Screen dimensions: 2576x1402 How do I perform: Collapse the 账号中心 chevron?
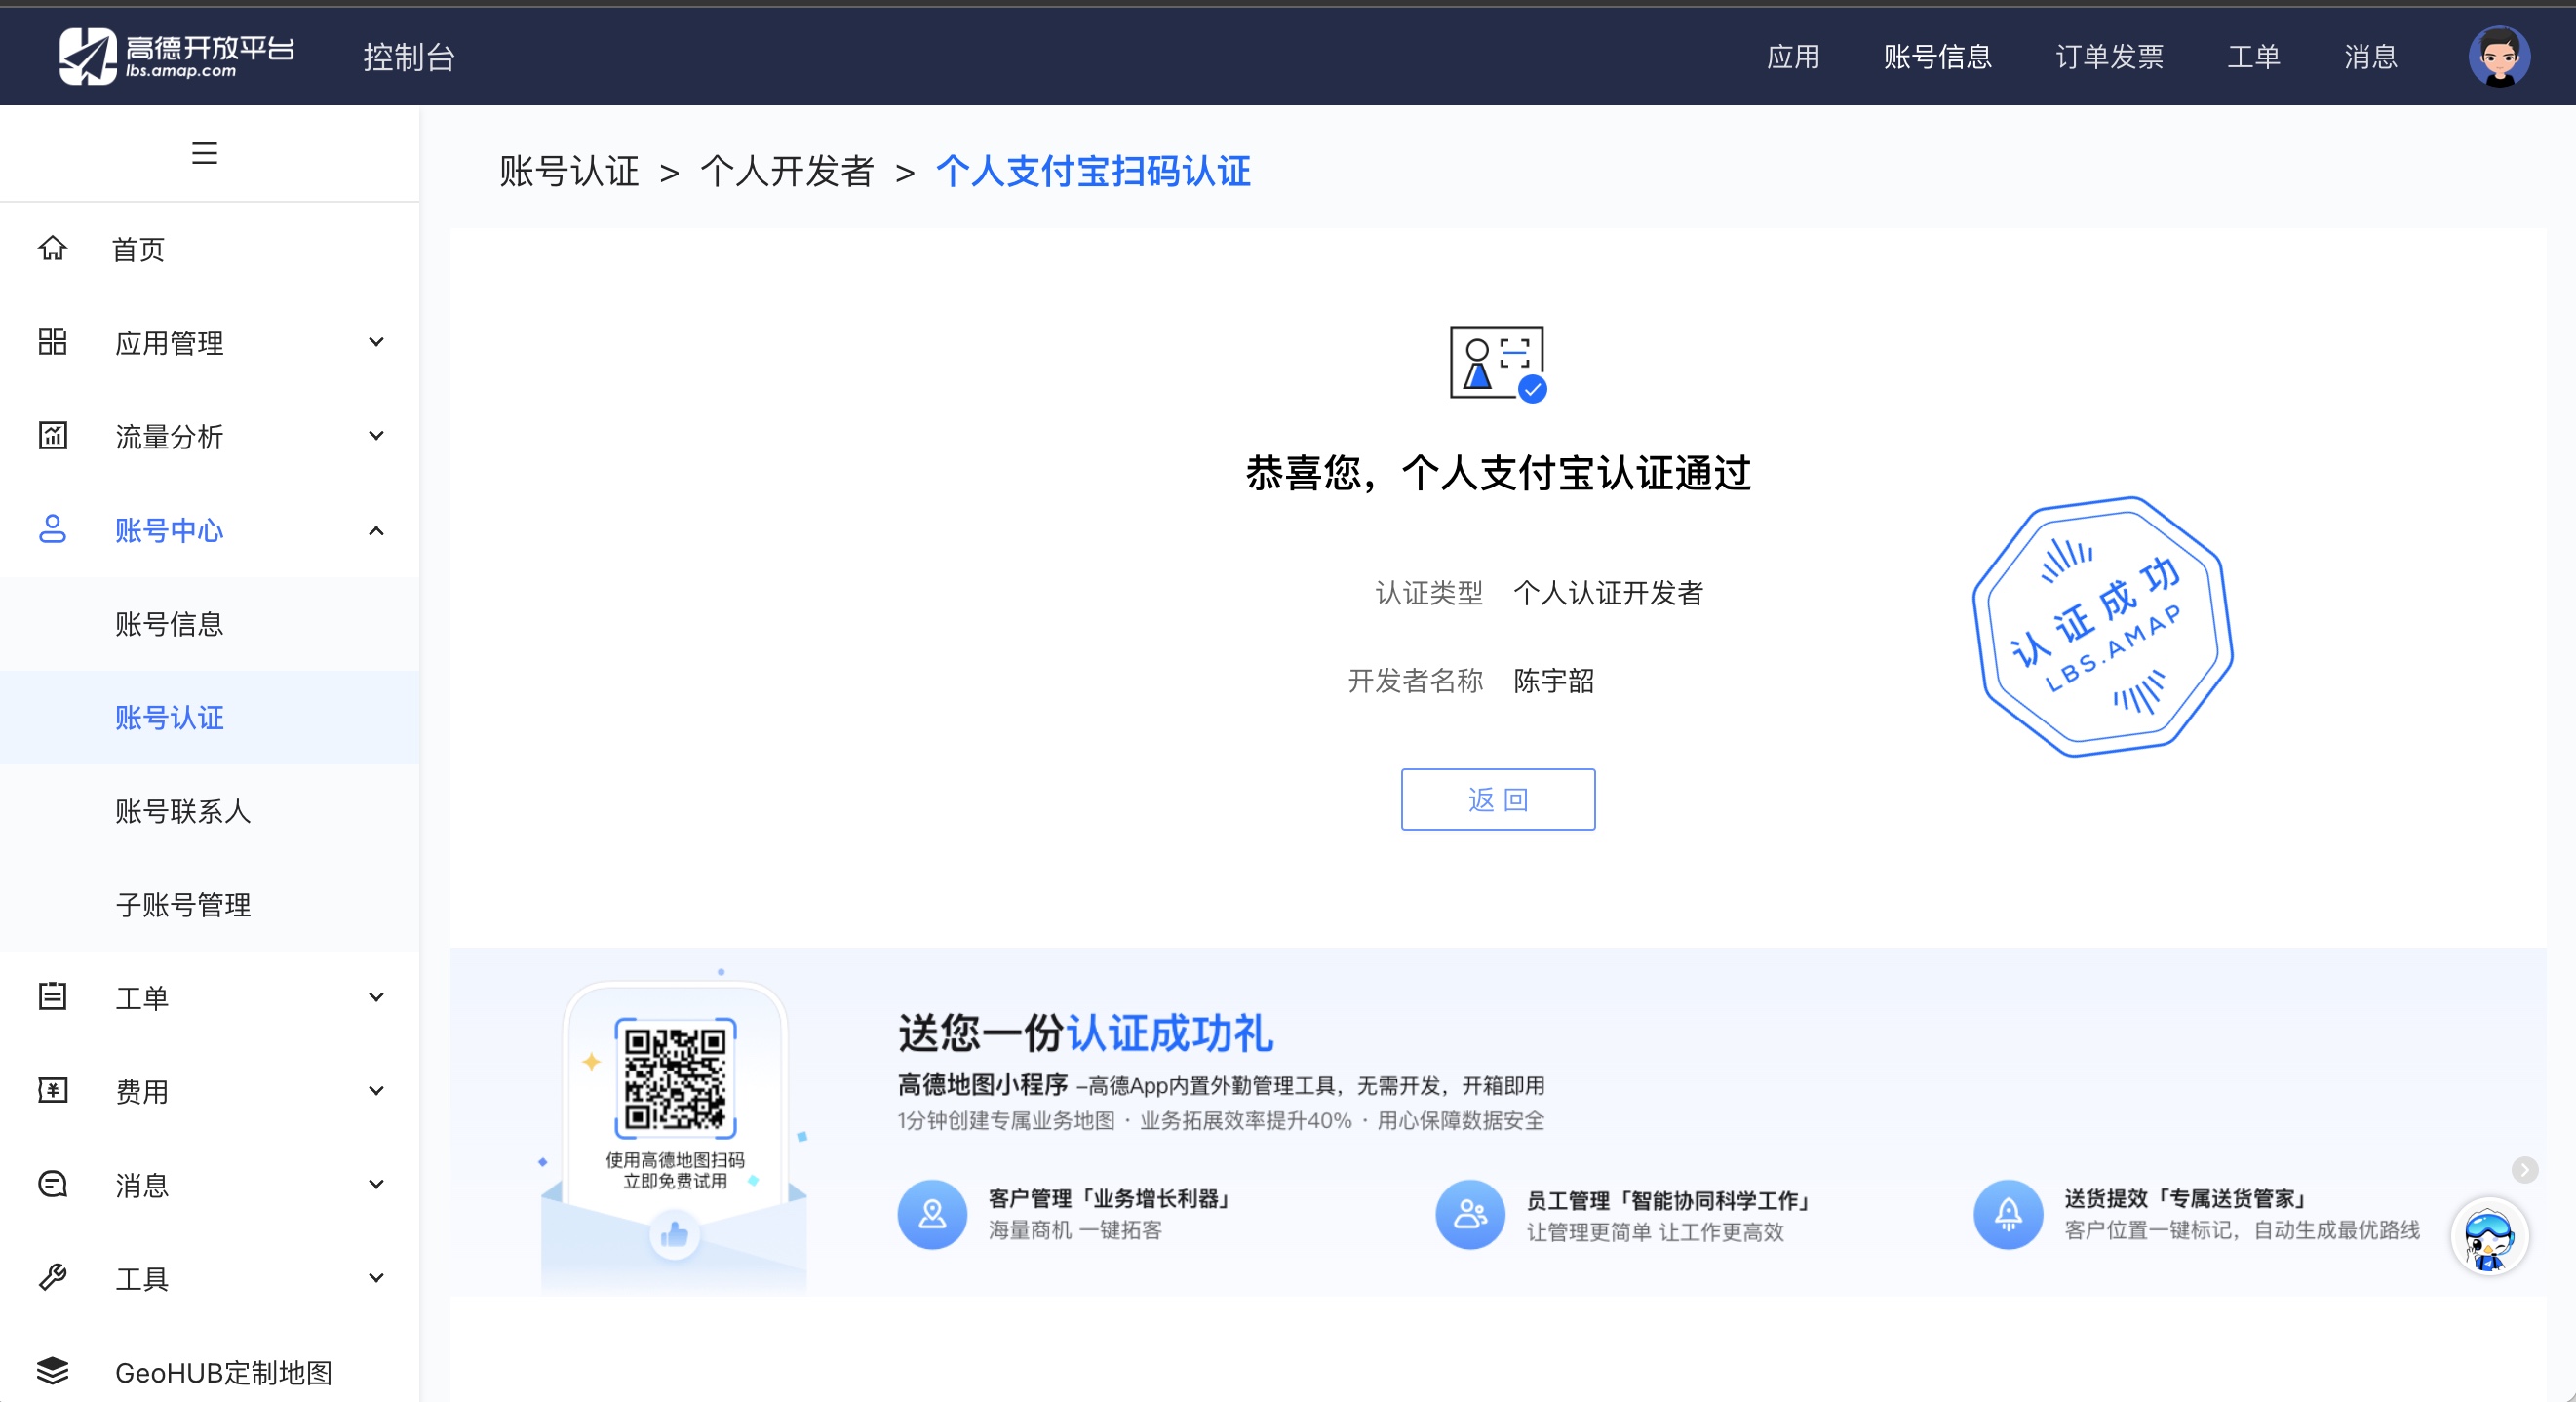[x=376, y=530]
